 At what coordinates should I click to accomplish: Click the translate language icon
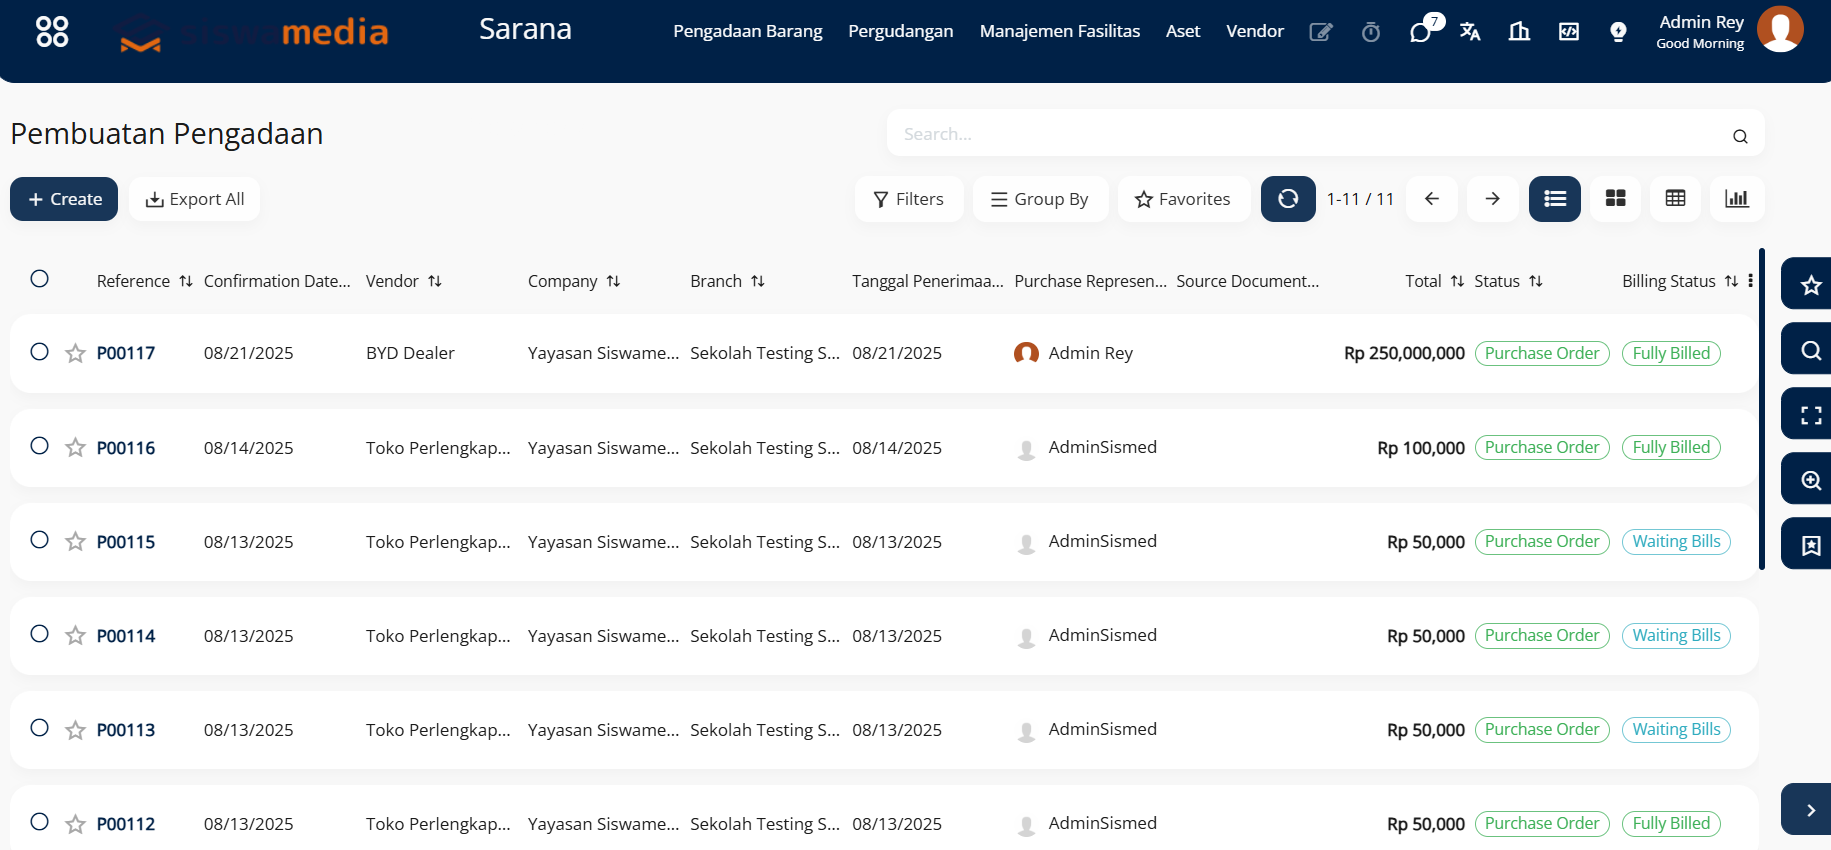point(1469,32)
